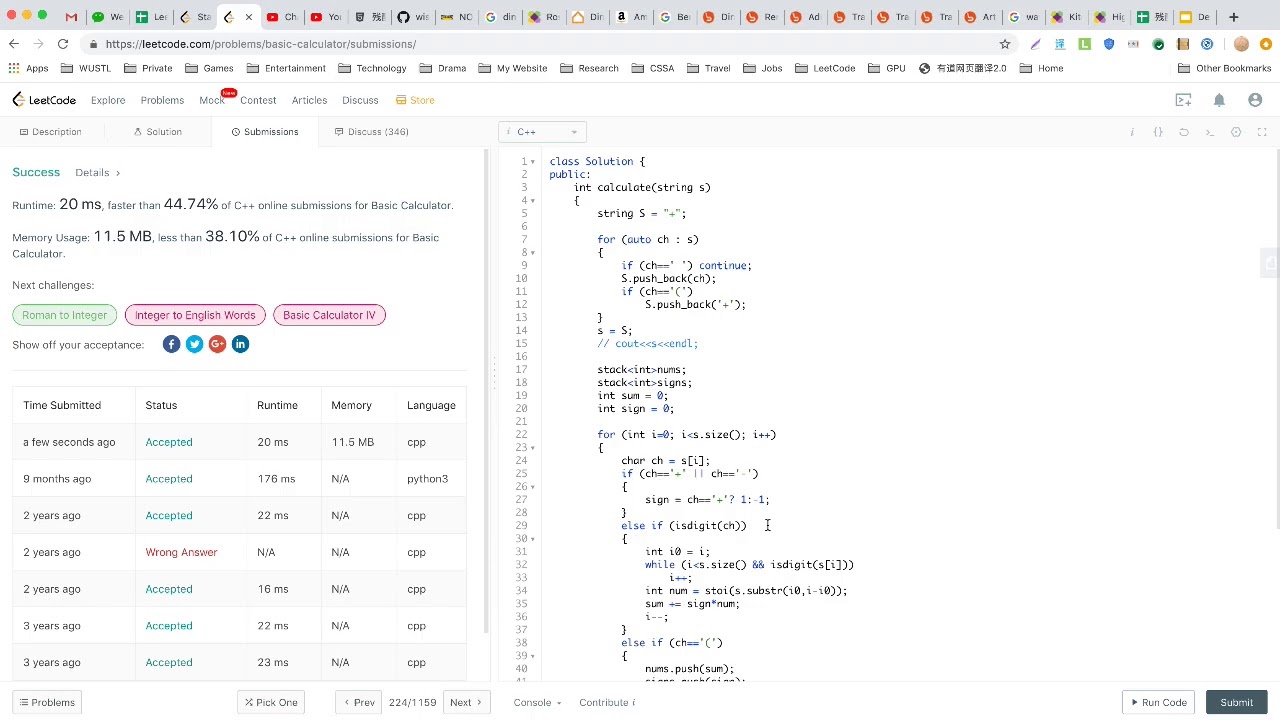This screenshot has height=720, width=1280.
Task: Bookmark this page with the star
Action: pyautogui.click(x=1005, y=44)
